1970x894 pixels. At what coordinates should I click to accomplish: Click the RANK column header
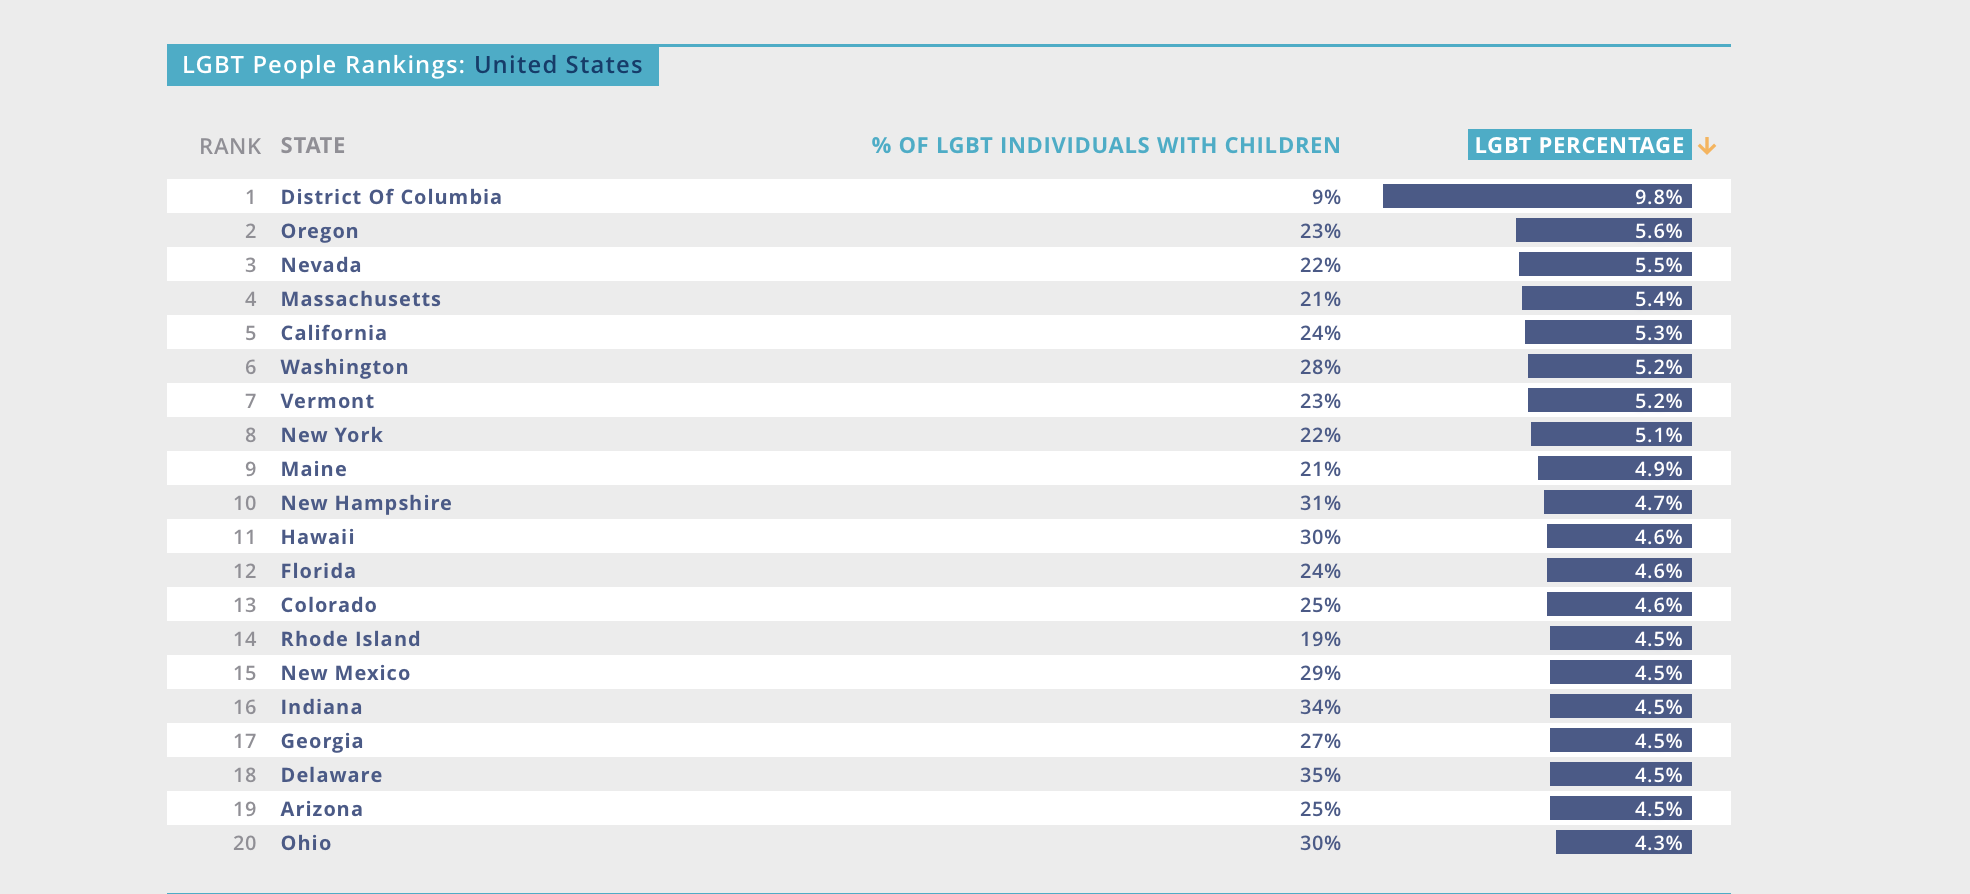(229, 146)
